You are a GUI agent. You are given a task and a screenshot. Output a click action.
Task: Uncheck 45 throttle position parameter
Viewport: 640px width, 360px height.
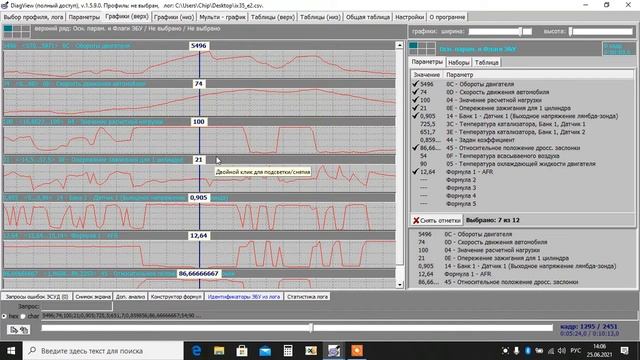click(416, 148)
